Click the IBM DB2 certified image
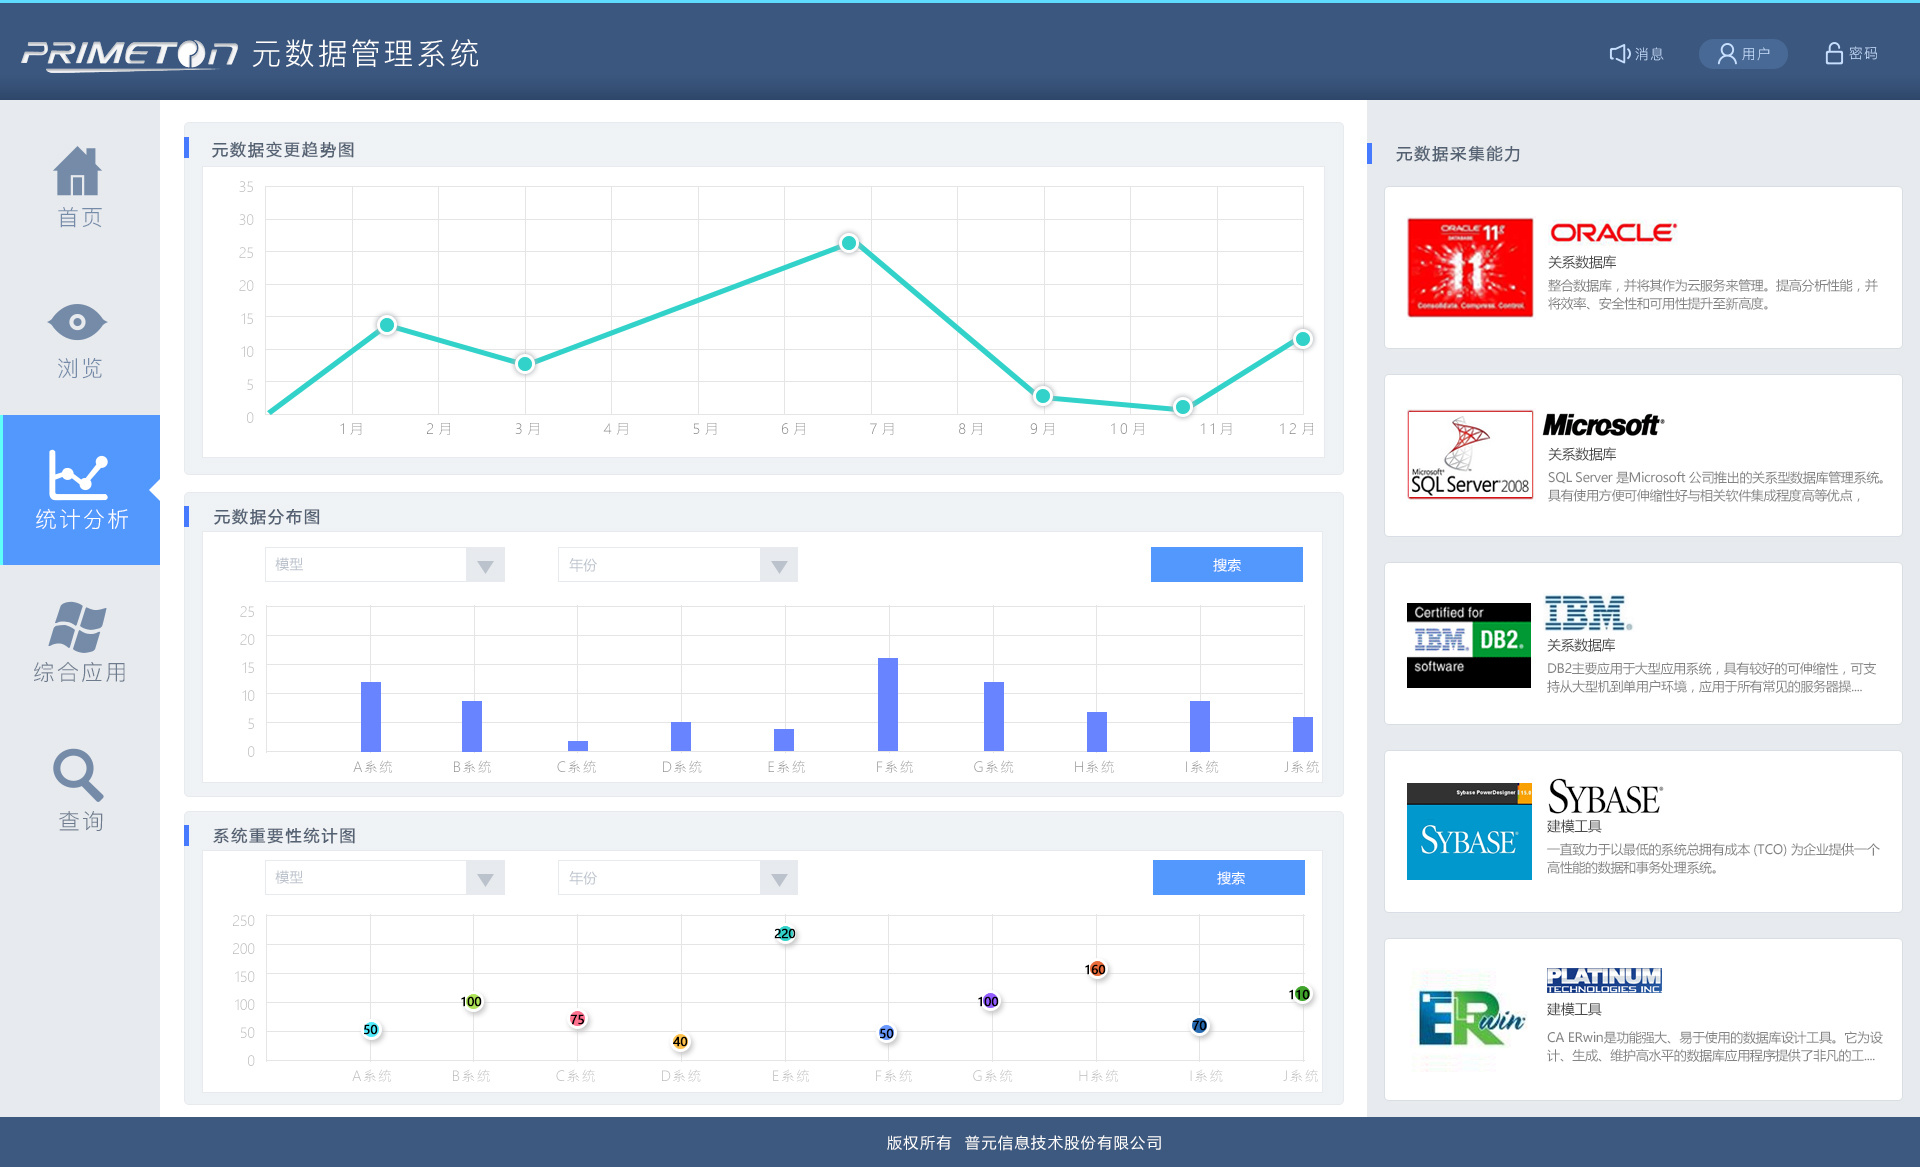Image resolution: width=1920 pixels, height=1167 pixels. coord(1468,645)
